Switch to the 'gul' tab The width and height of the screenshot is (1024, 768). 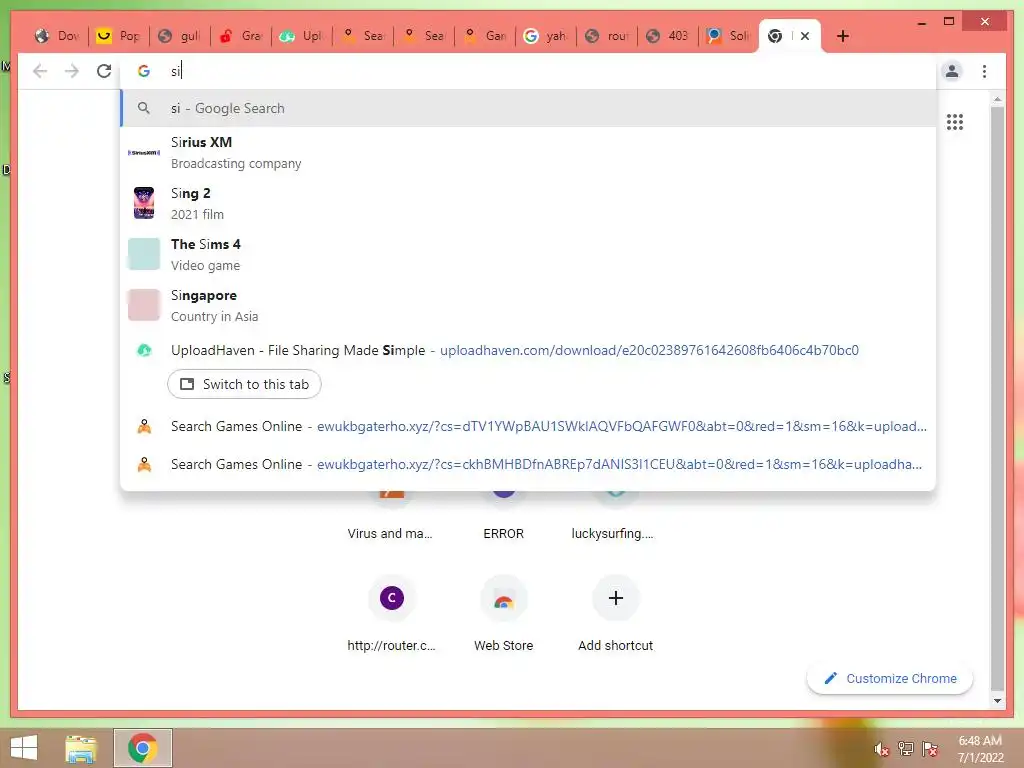point(180,36)
